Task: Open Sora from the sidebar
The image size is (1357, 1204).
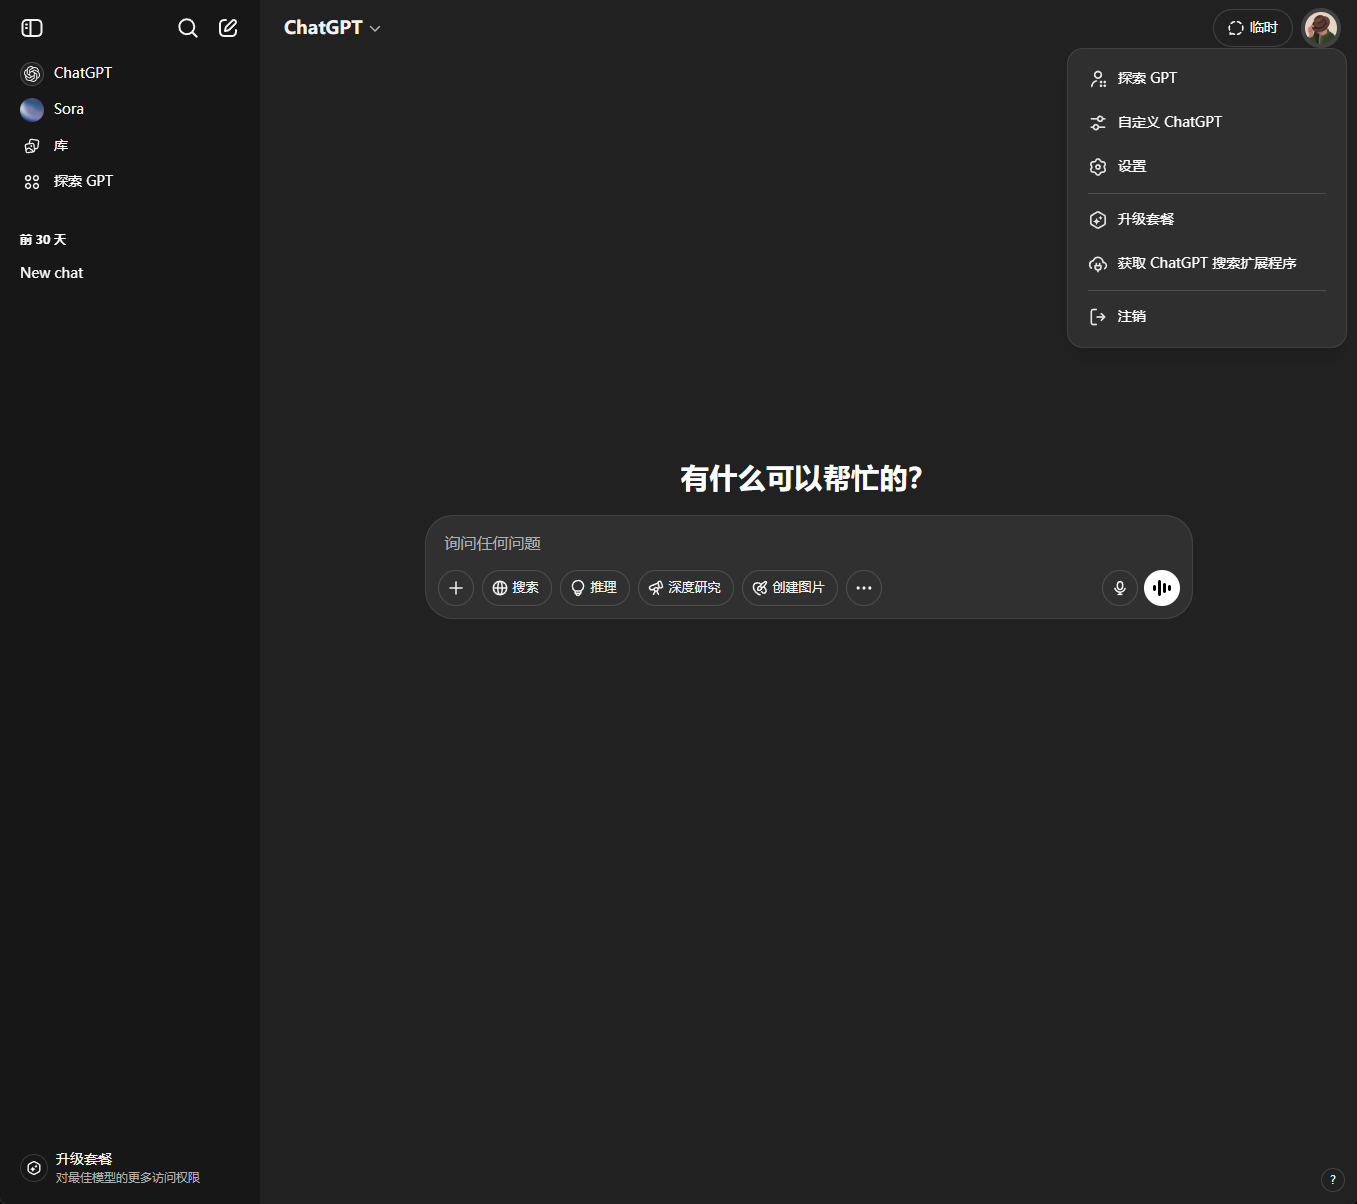Action: click(x=130, y=109)
